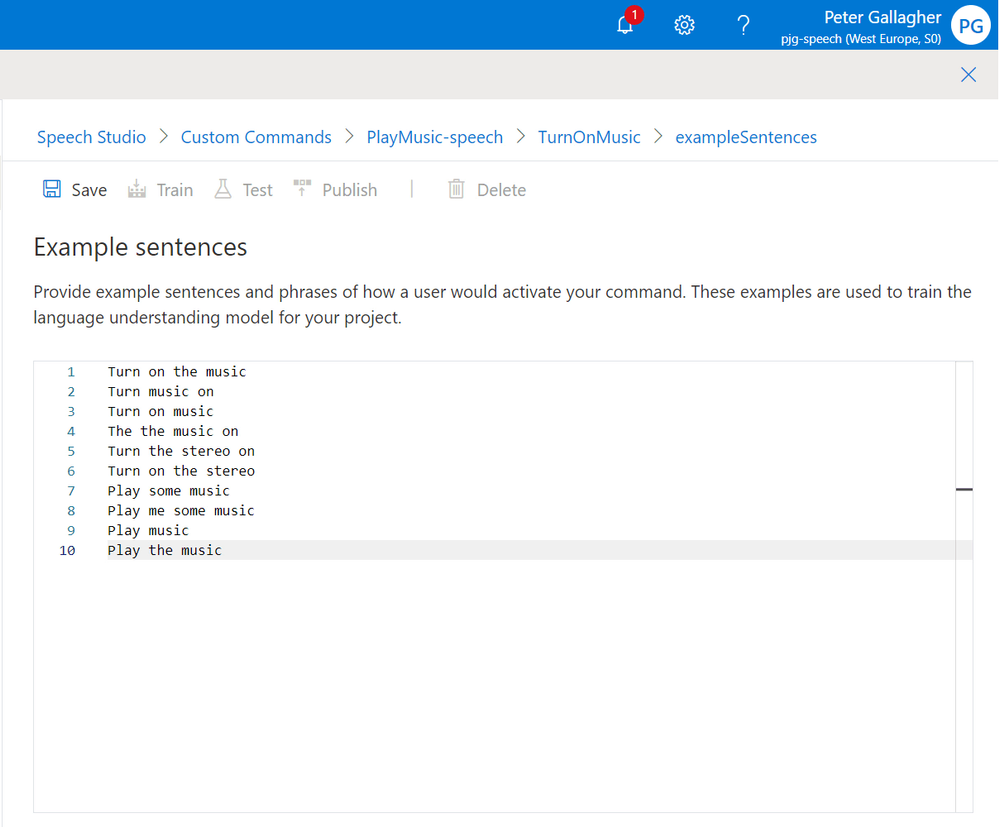Navigate to PlayMusic-speech breadcrumb
Image resolution: width=999 pixels, height=827 pixels.
[x=435, y=137]
